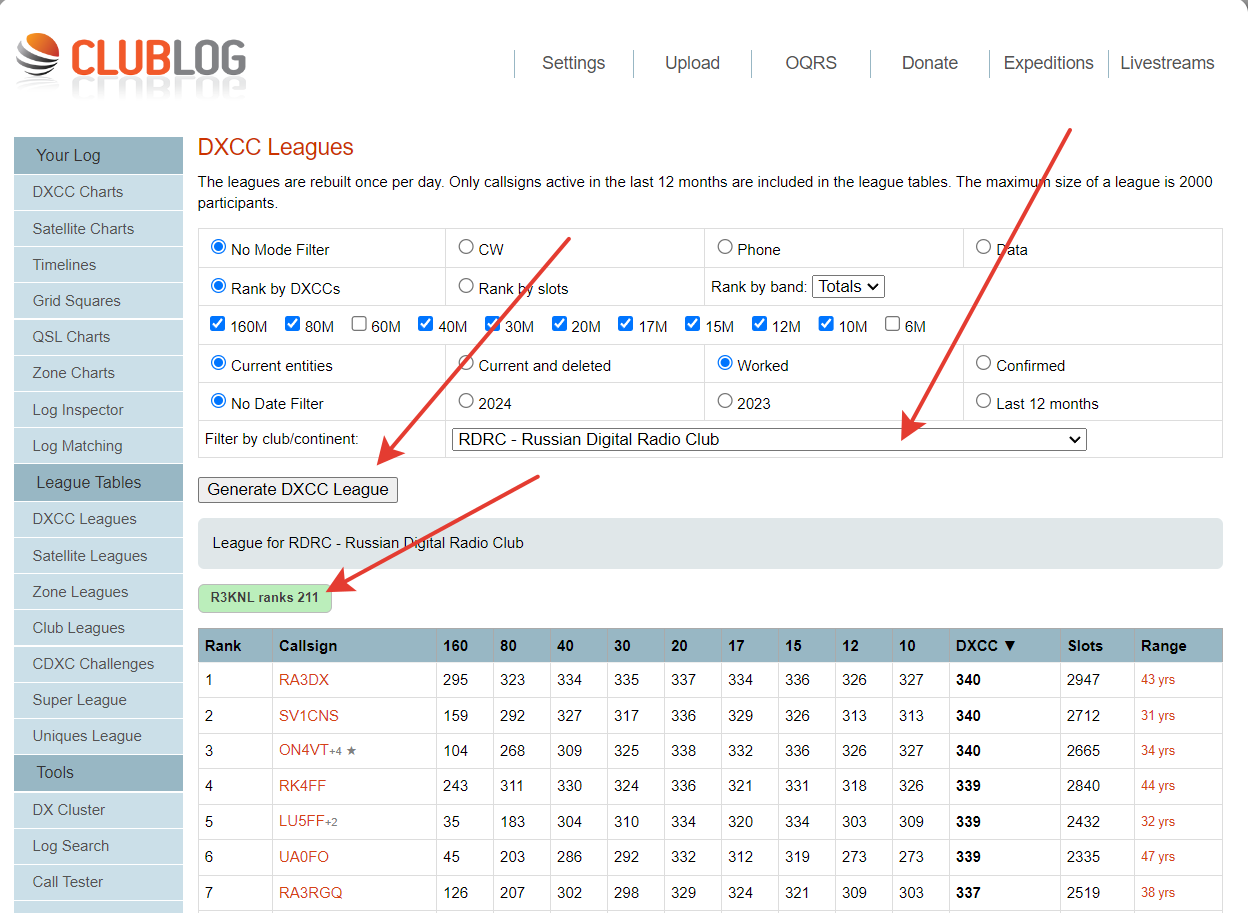This screenshot has width=1248, height=913.
Task: Open Super League in the sidebar
Action: [x=98, y=700]
